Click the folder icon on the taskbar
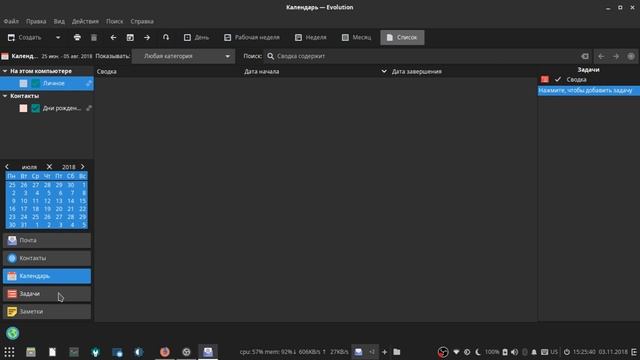The height and width of the screenshot is (360, 640). point(397,352)
